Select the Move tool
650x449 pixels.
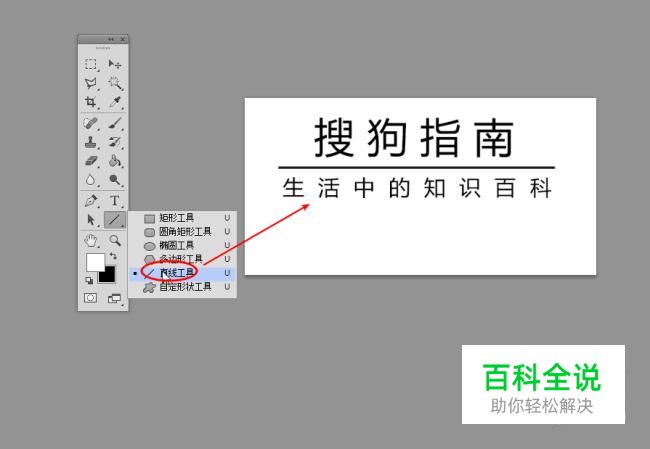[x=115, y=64]
